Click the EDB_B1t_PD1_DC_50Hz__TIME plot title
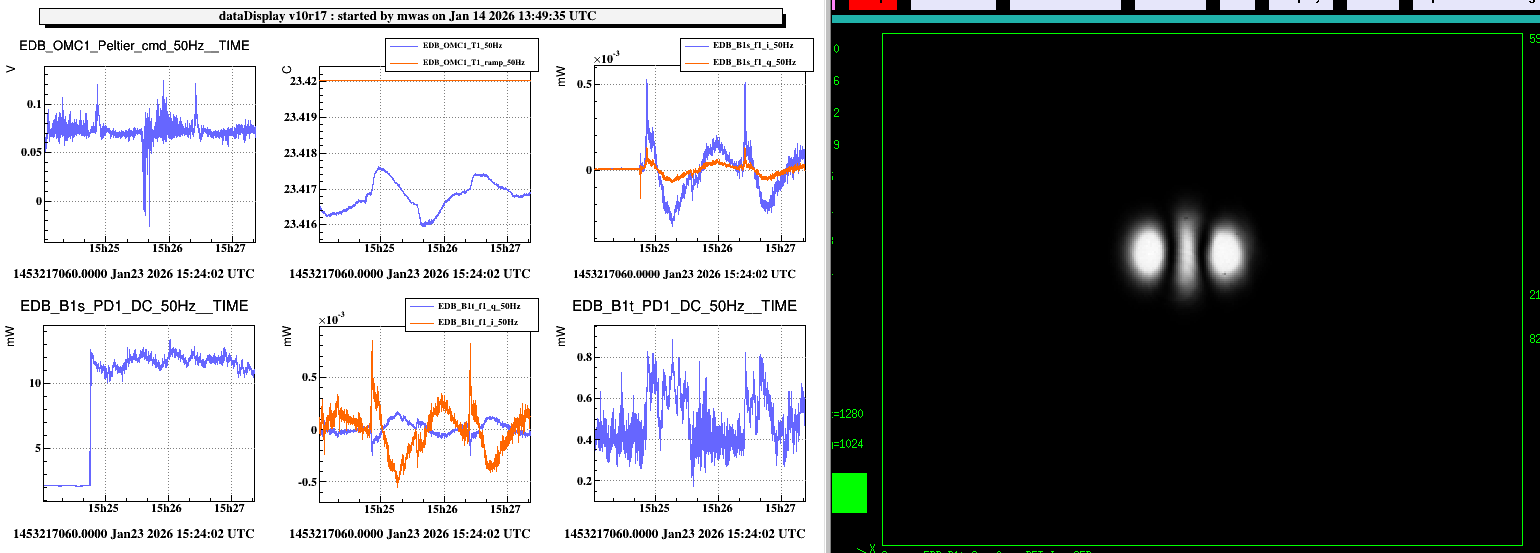This screenshot has width=1540, height=553. 684,306
